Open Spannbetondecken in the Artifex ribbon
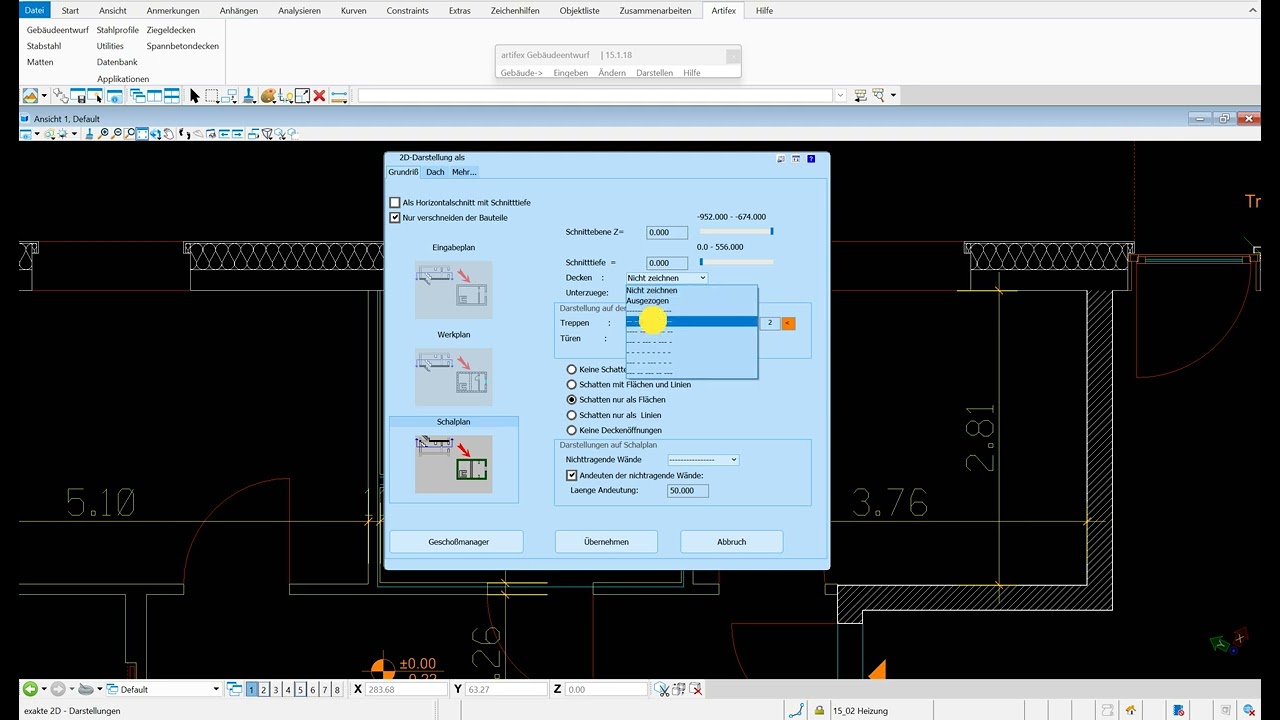Screen dimensions: 1280x720 point(183,46)
